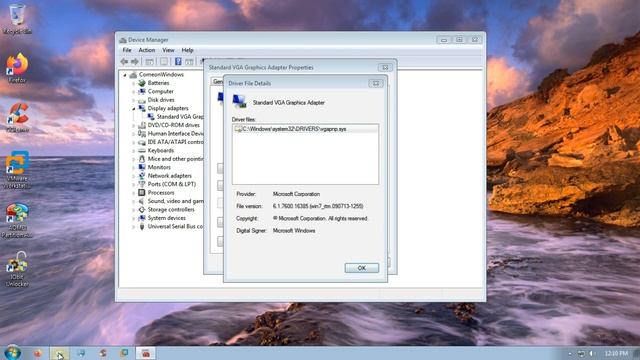Click the Storage controllers icon in tree
This screenshot has width=640, height=360.
pyautogui.click(x=142, y=209)
